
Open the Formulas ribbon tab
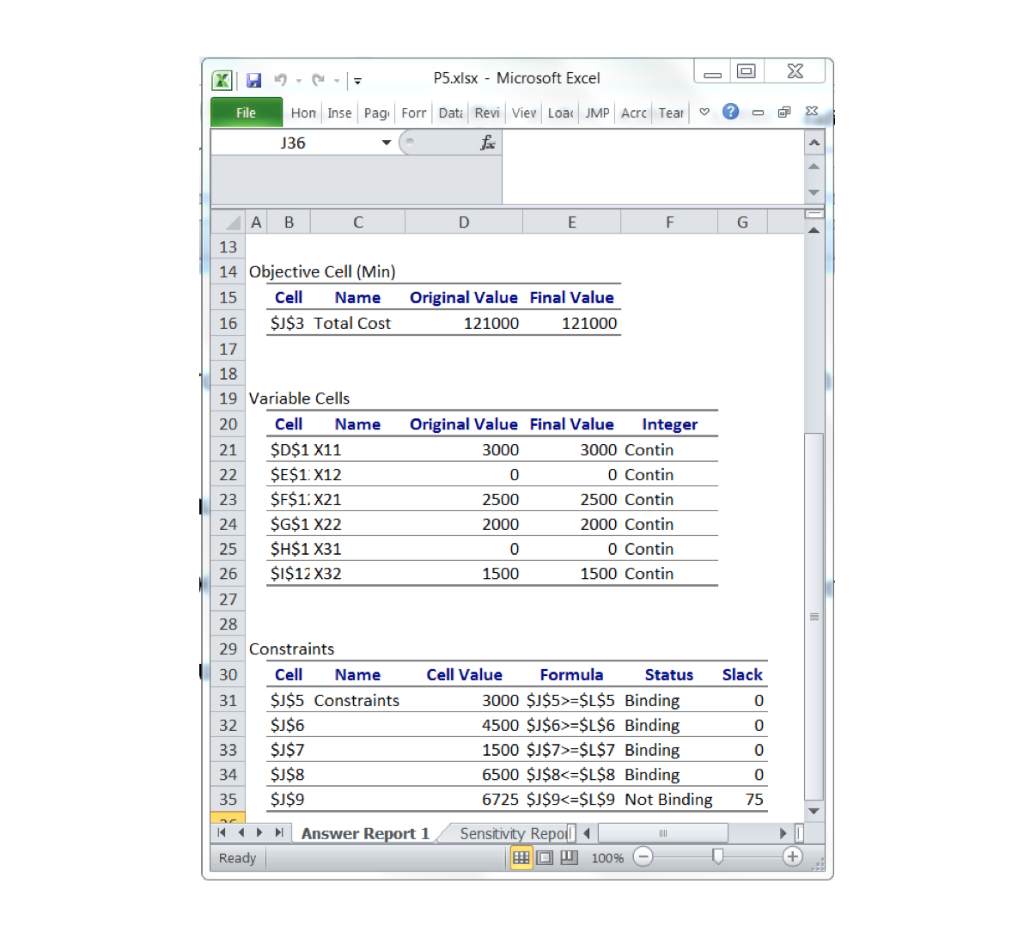click(414, 113)
